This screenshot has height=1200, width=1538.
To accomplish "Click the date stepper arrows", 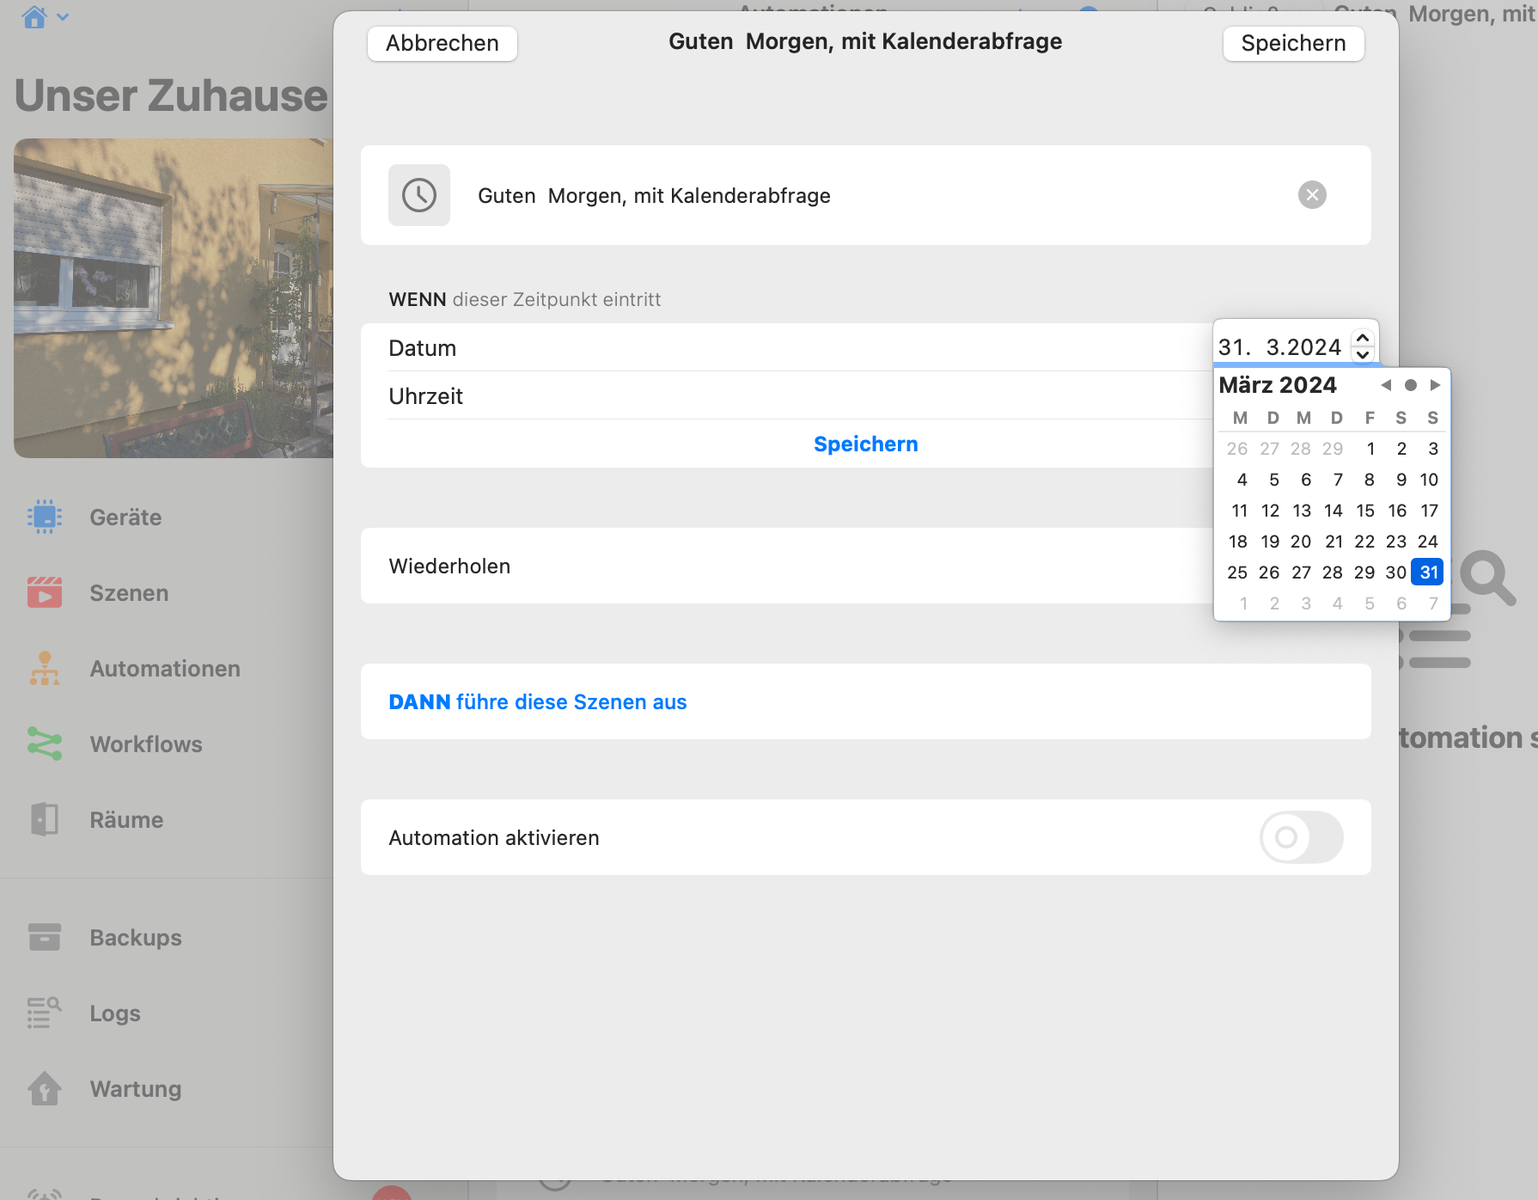I will (1362, 346).
